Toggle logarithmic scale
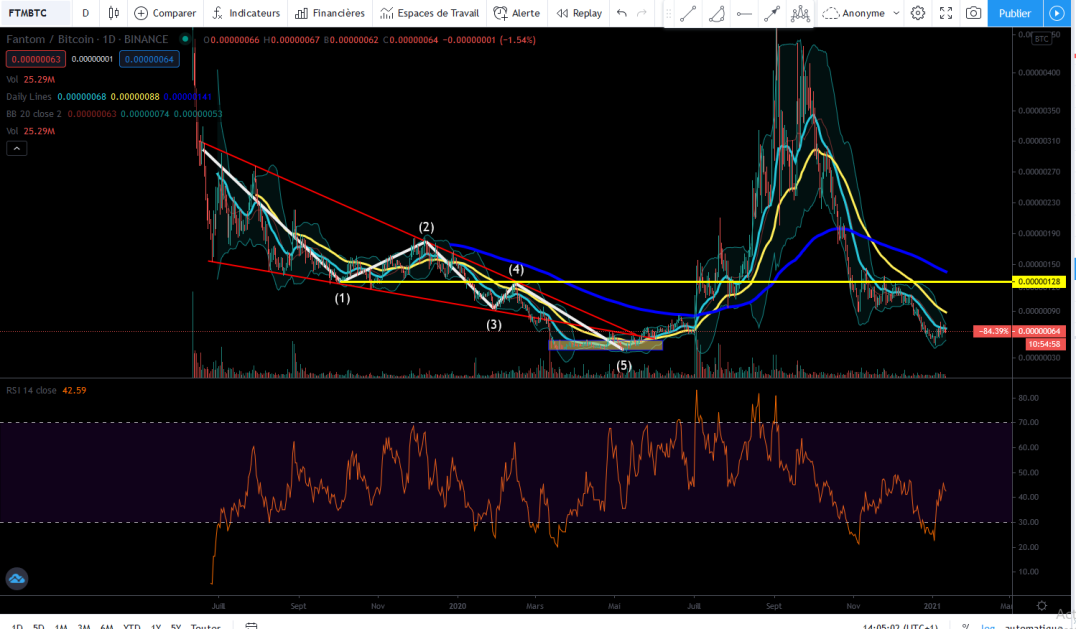 [x=987, y=626]
